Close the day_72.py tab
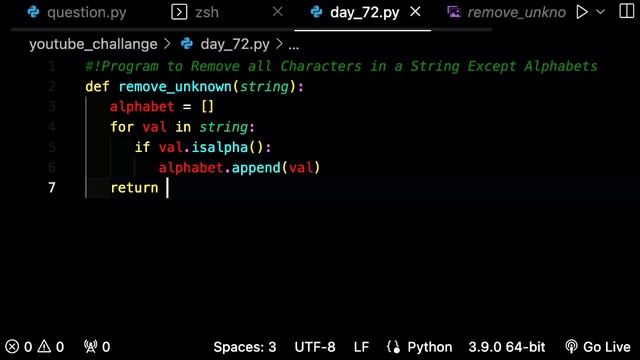This screenshot has height=360, width=640. point(416,12)
